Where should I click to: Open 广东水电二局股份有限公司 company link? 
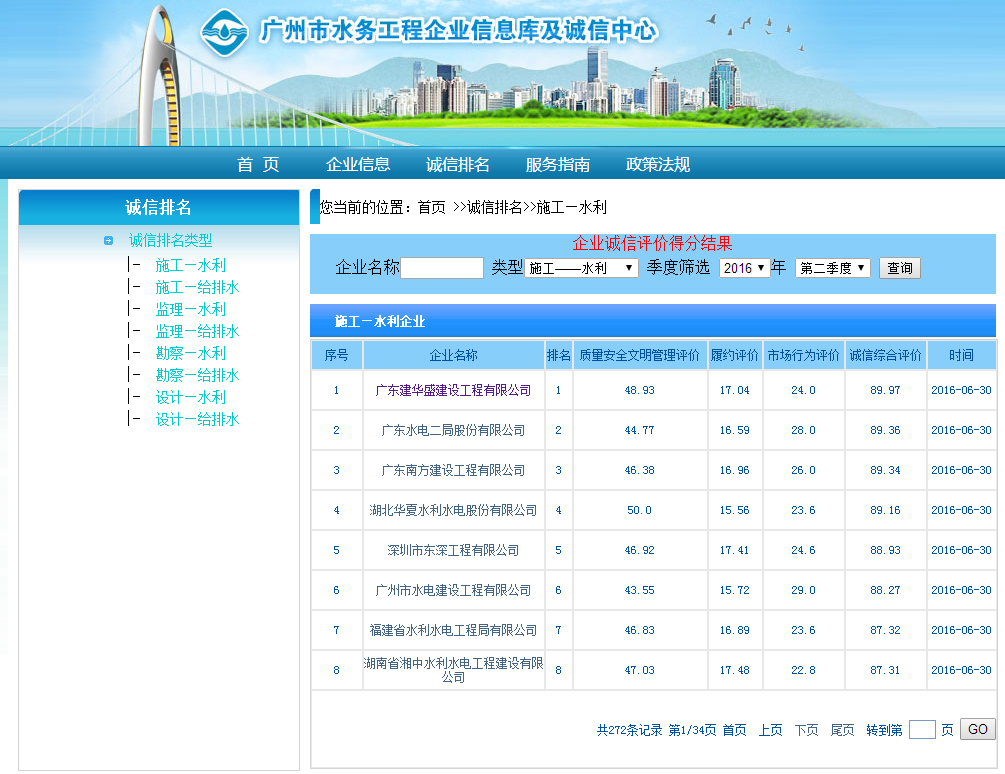[453, 431]
